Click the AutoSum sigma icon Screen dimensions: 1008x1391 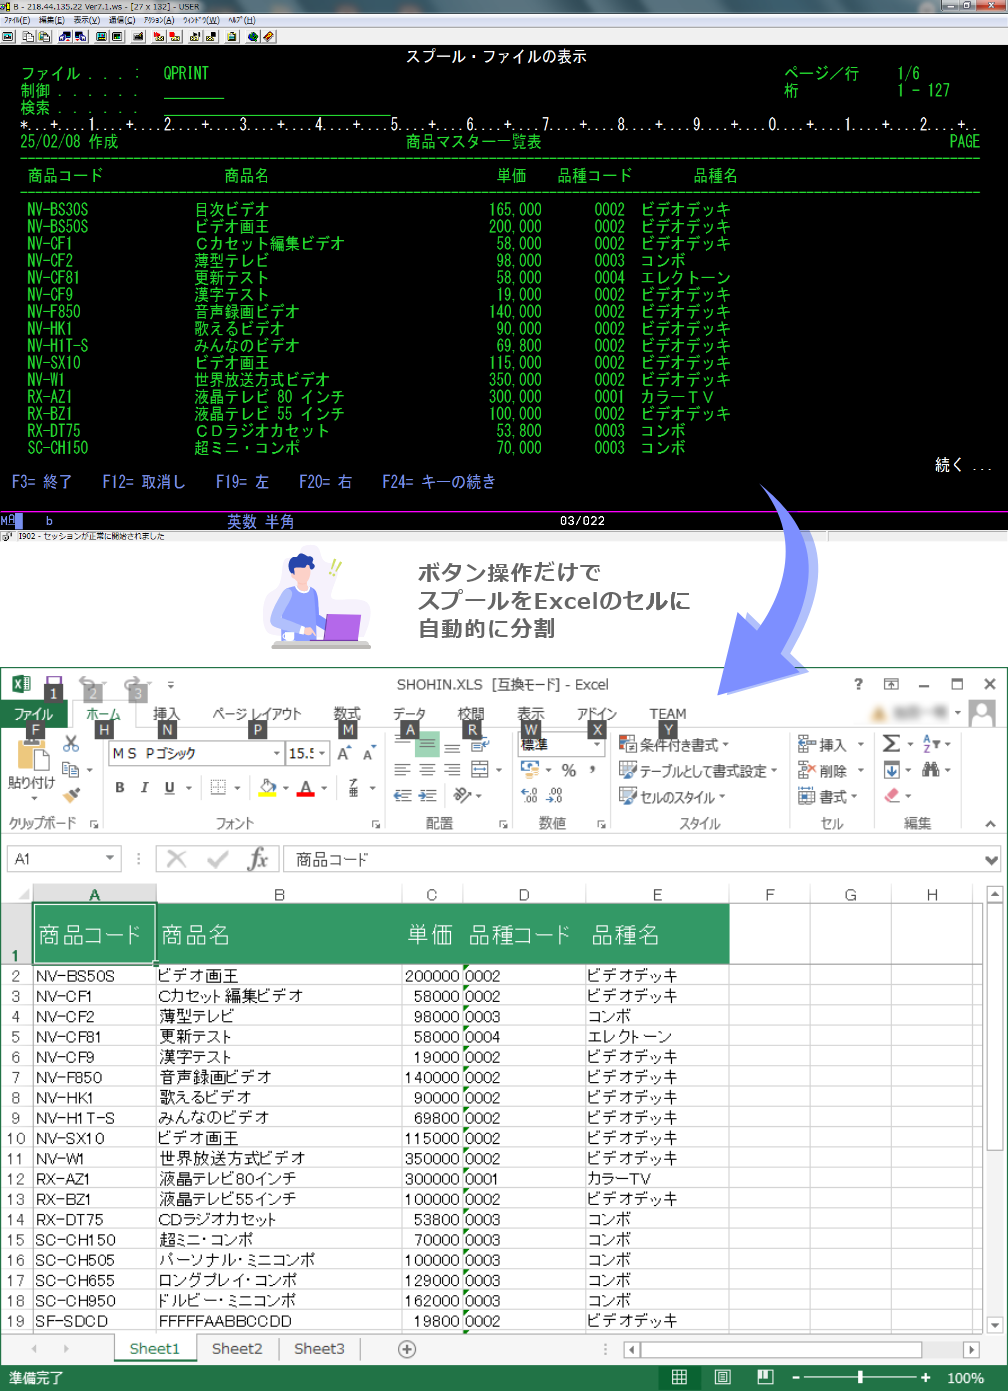coord(891,744)
